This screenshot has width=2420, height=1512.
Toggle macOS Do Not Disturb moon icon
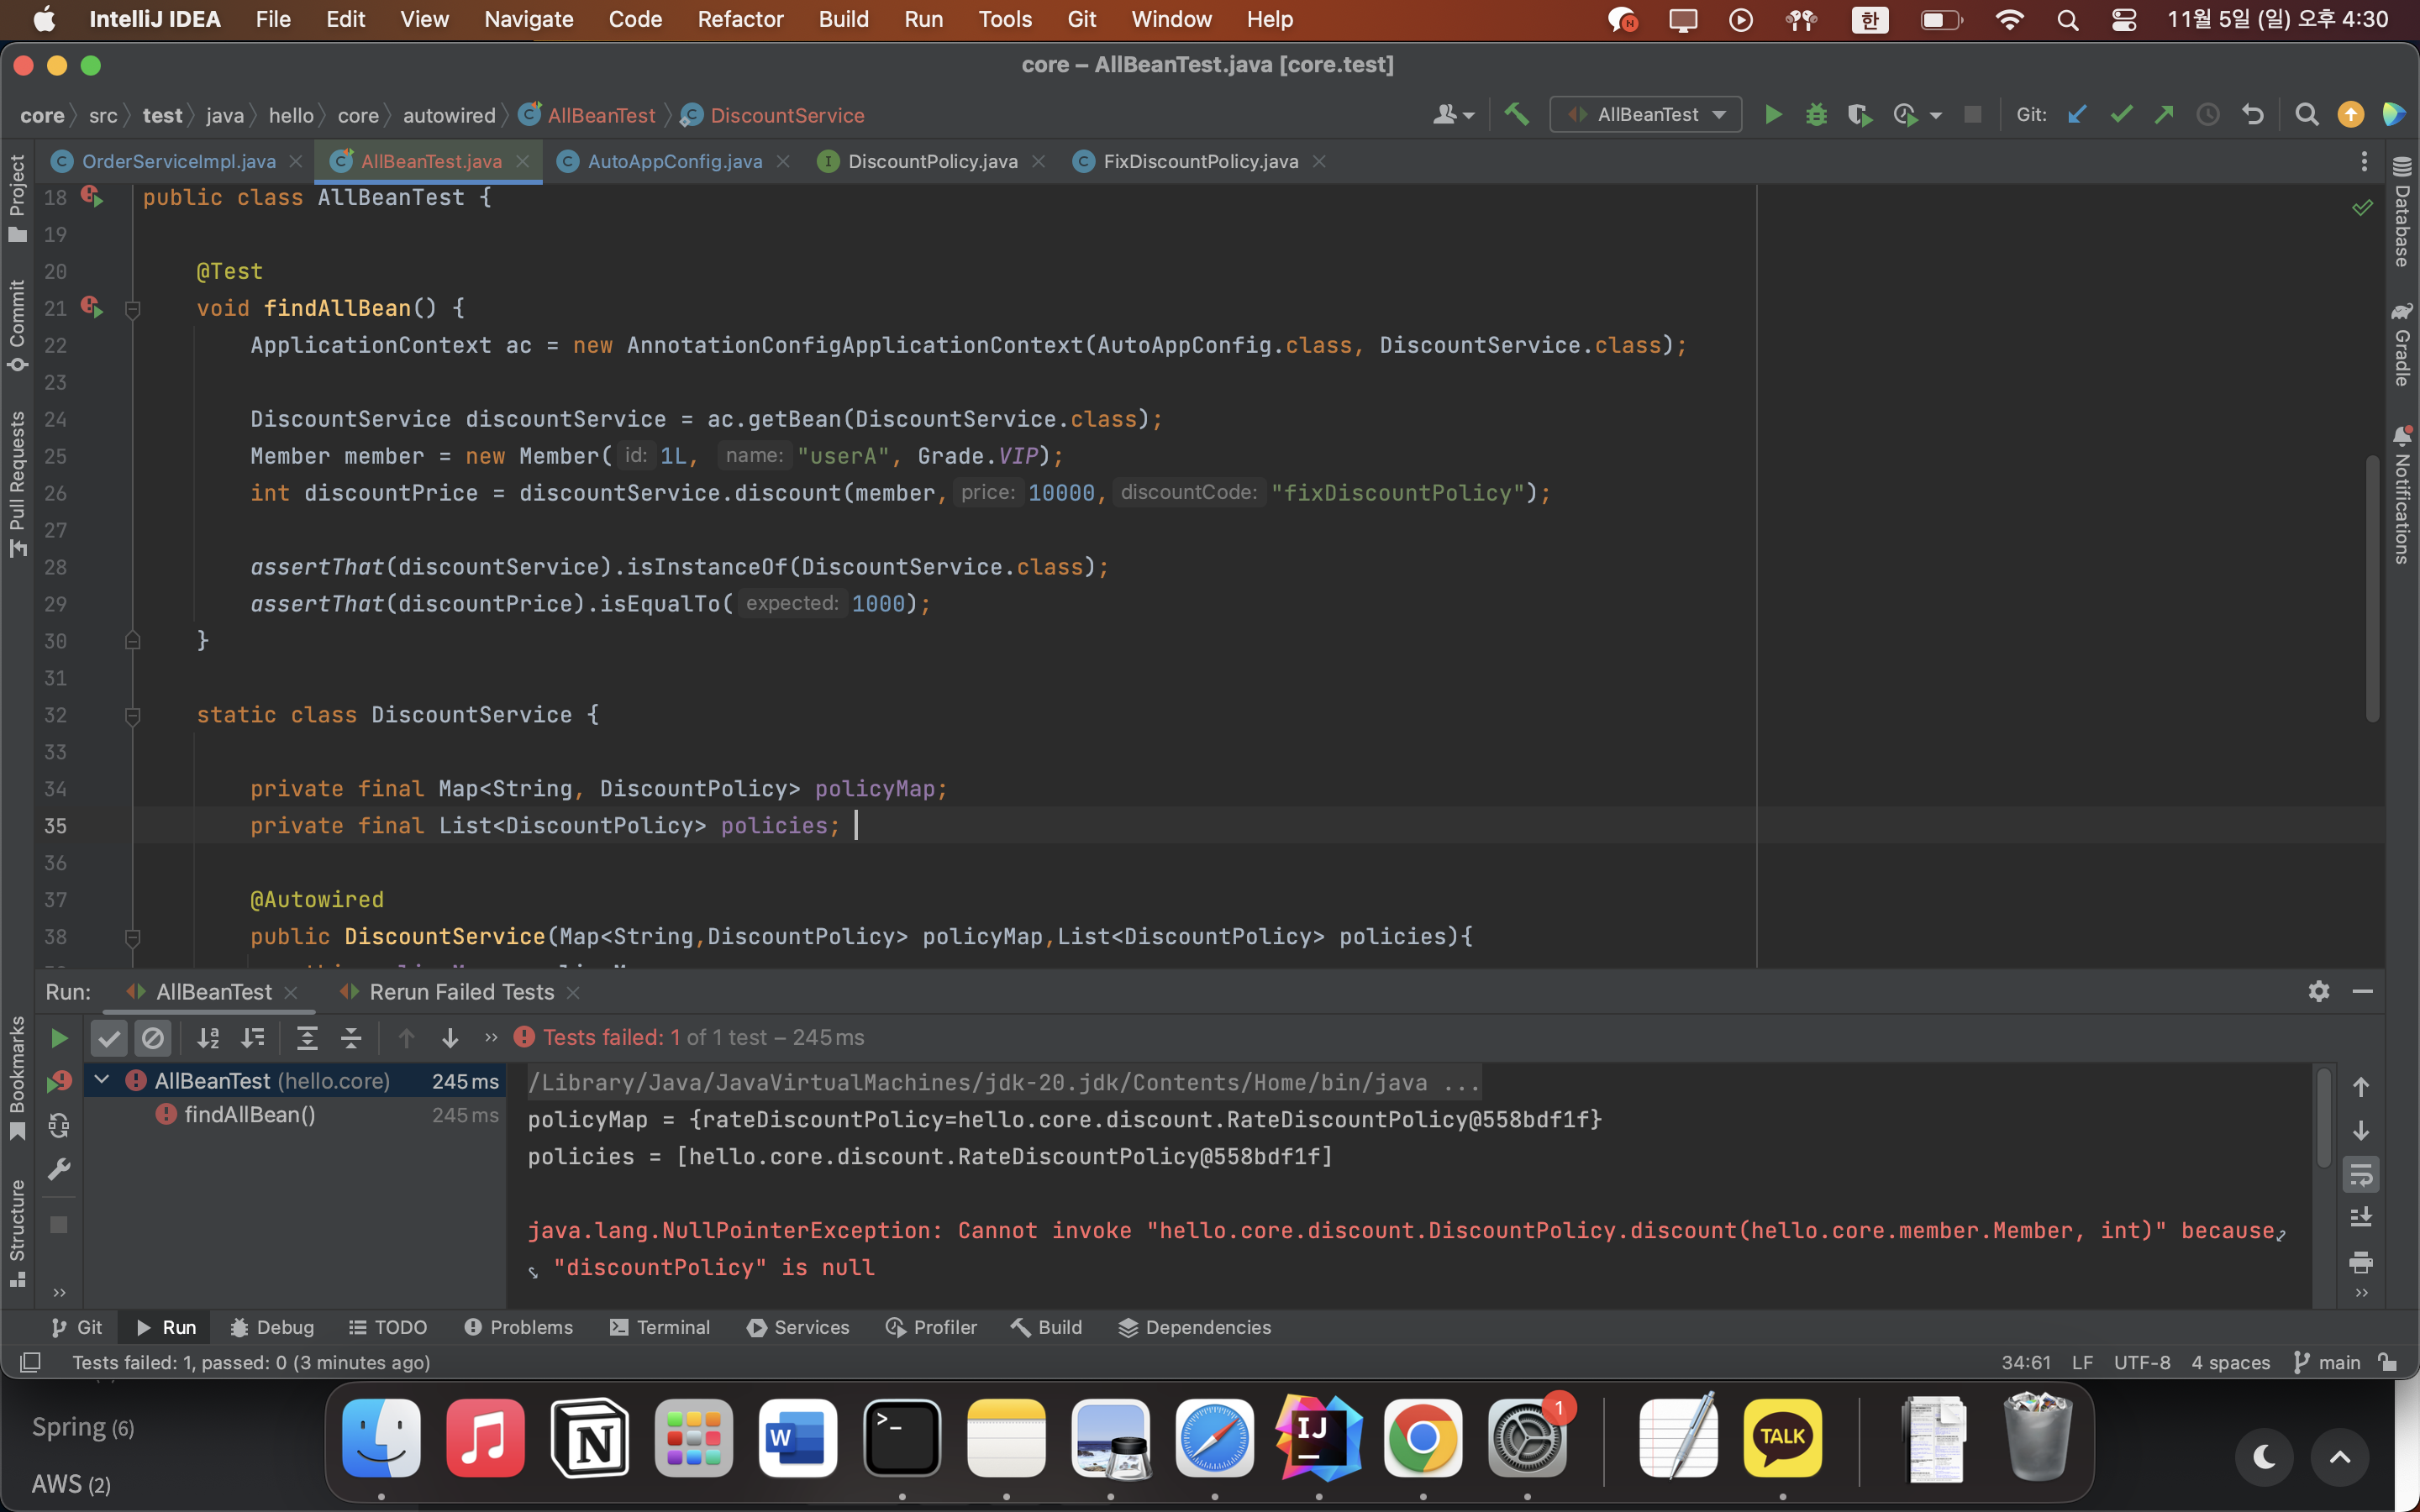[x=2265, y=1457]
